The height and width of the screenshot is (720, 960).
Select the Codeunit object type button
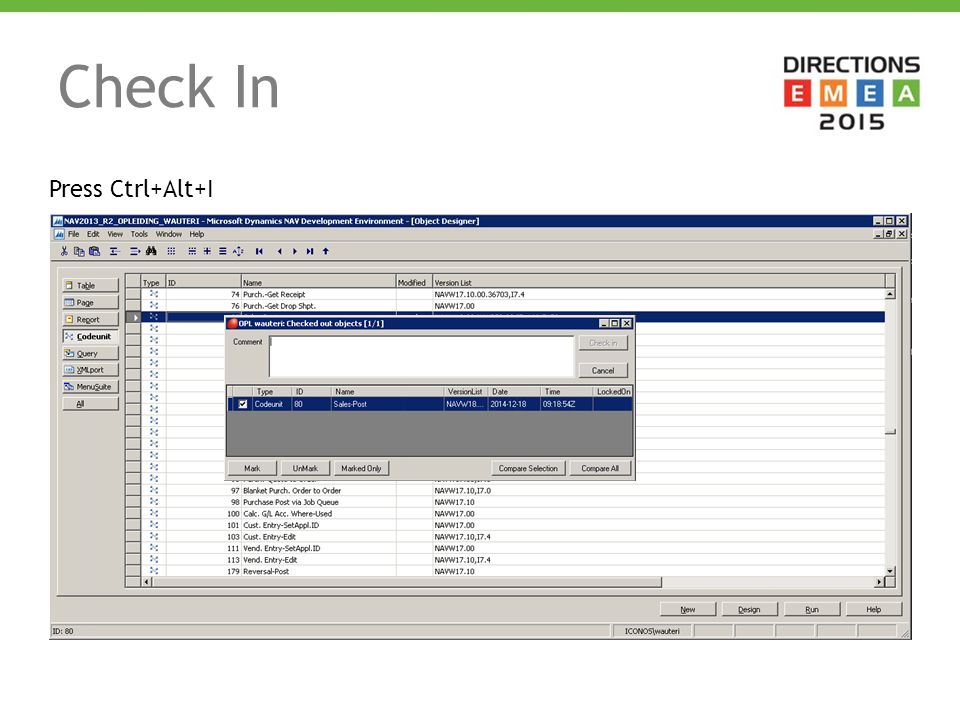tap(90, 336)
